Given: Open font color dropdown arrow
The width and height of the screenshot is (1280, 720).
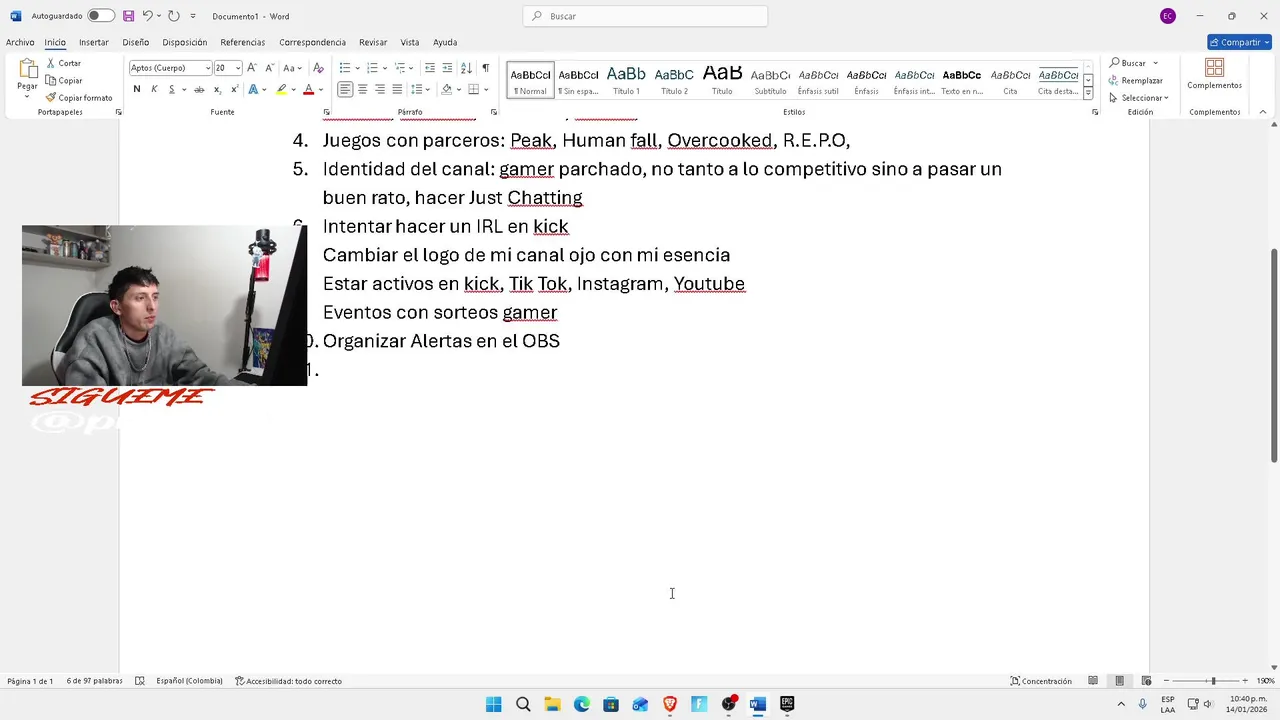Looking at the screenshot, I should [x=320, y=89].
